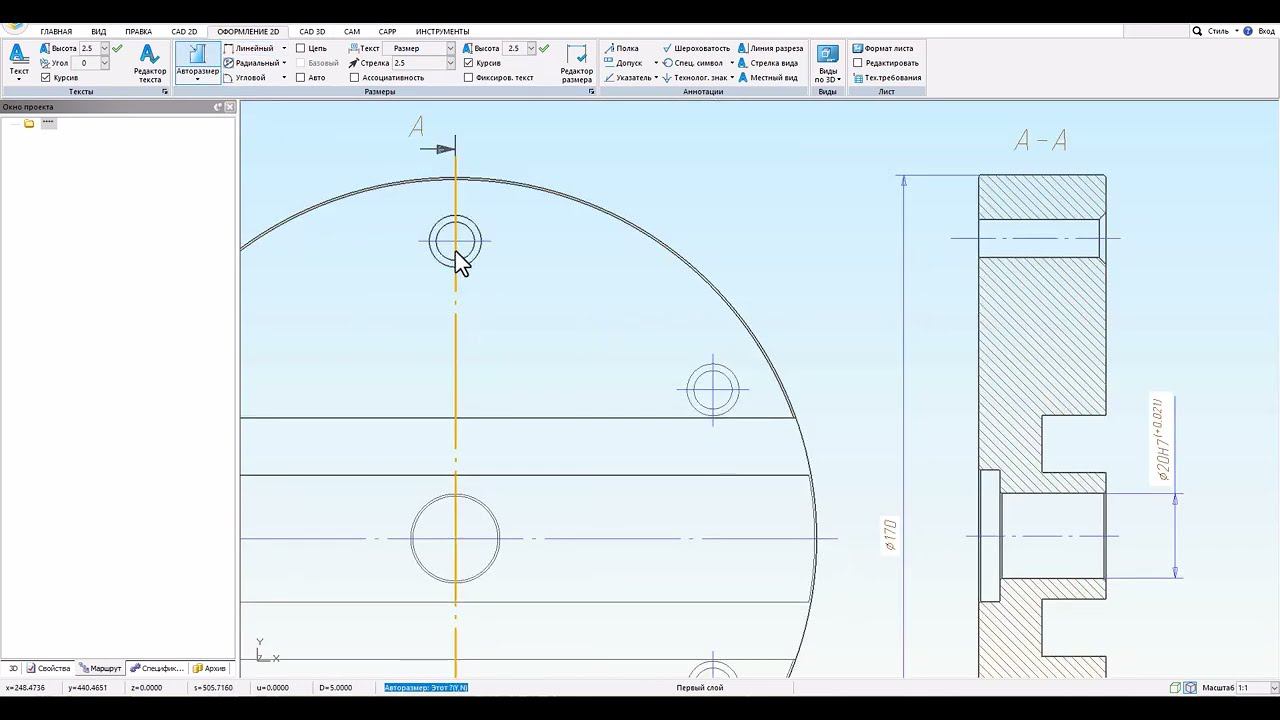1280x720 pixels.
Task: Enable the Авто checkbox
Action: pyautogui.click(x=301, y=77)
